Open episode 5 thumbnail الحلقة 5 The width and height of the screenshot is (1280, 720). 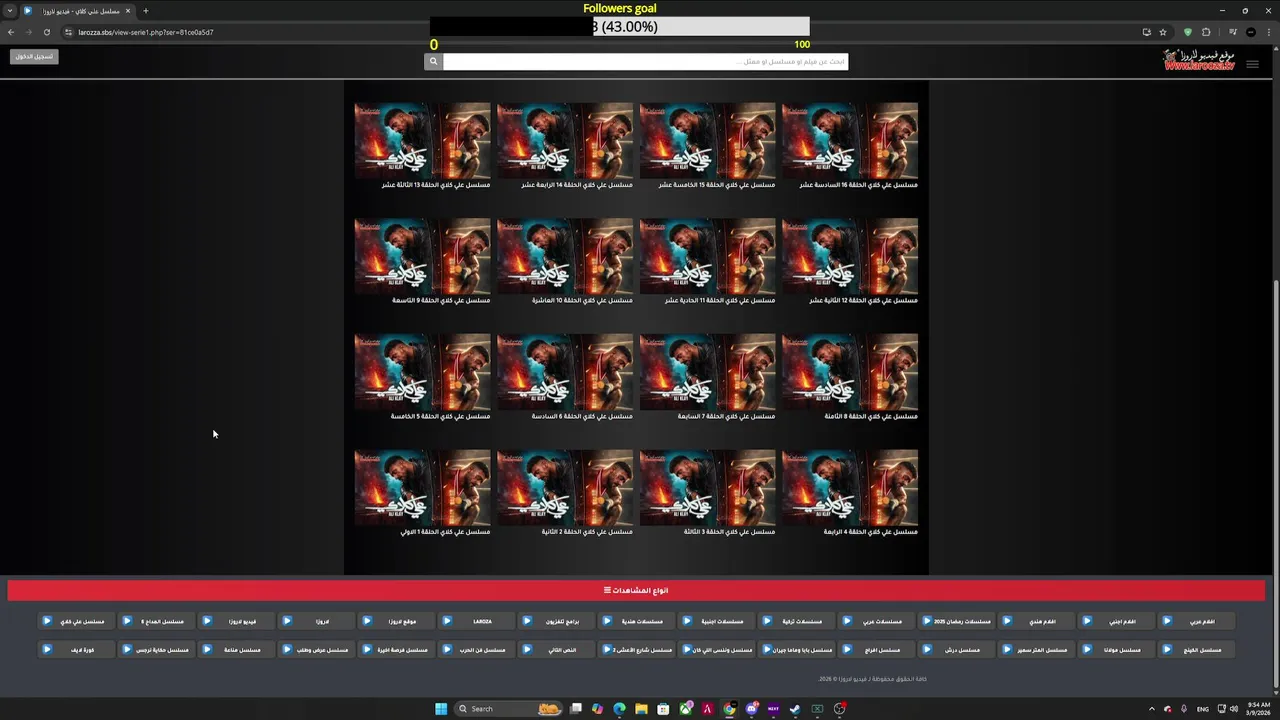pyautogui.click(x=422, y=372)
